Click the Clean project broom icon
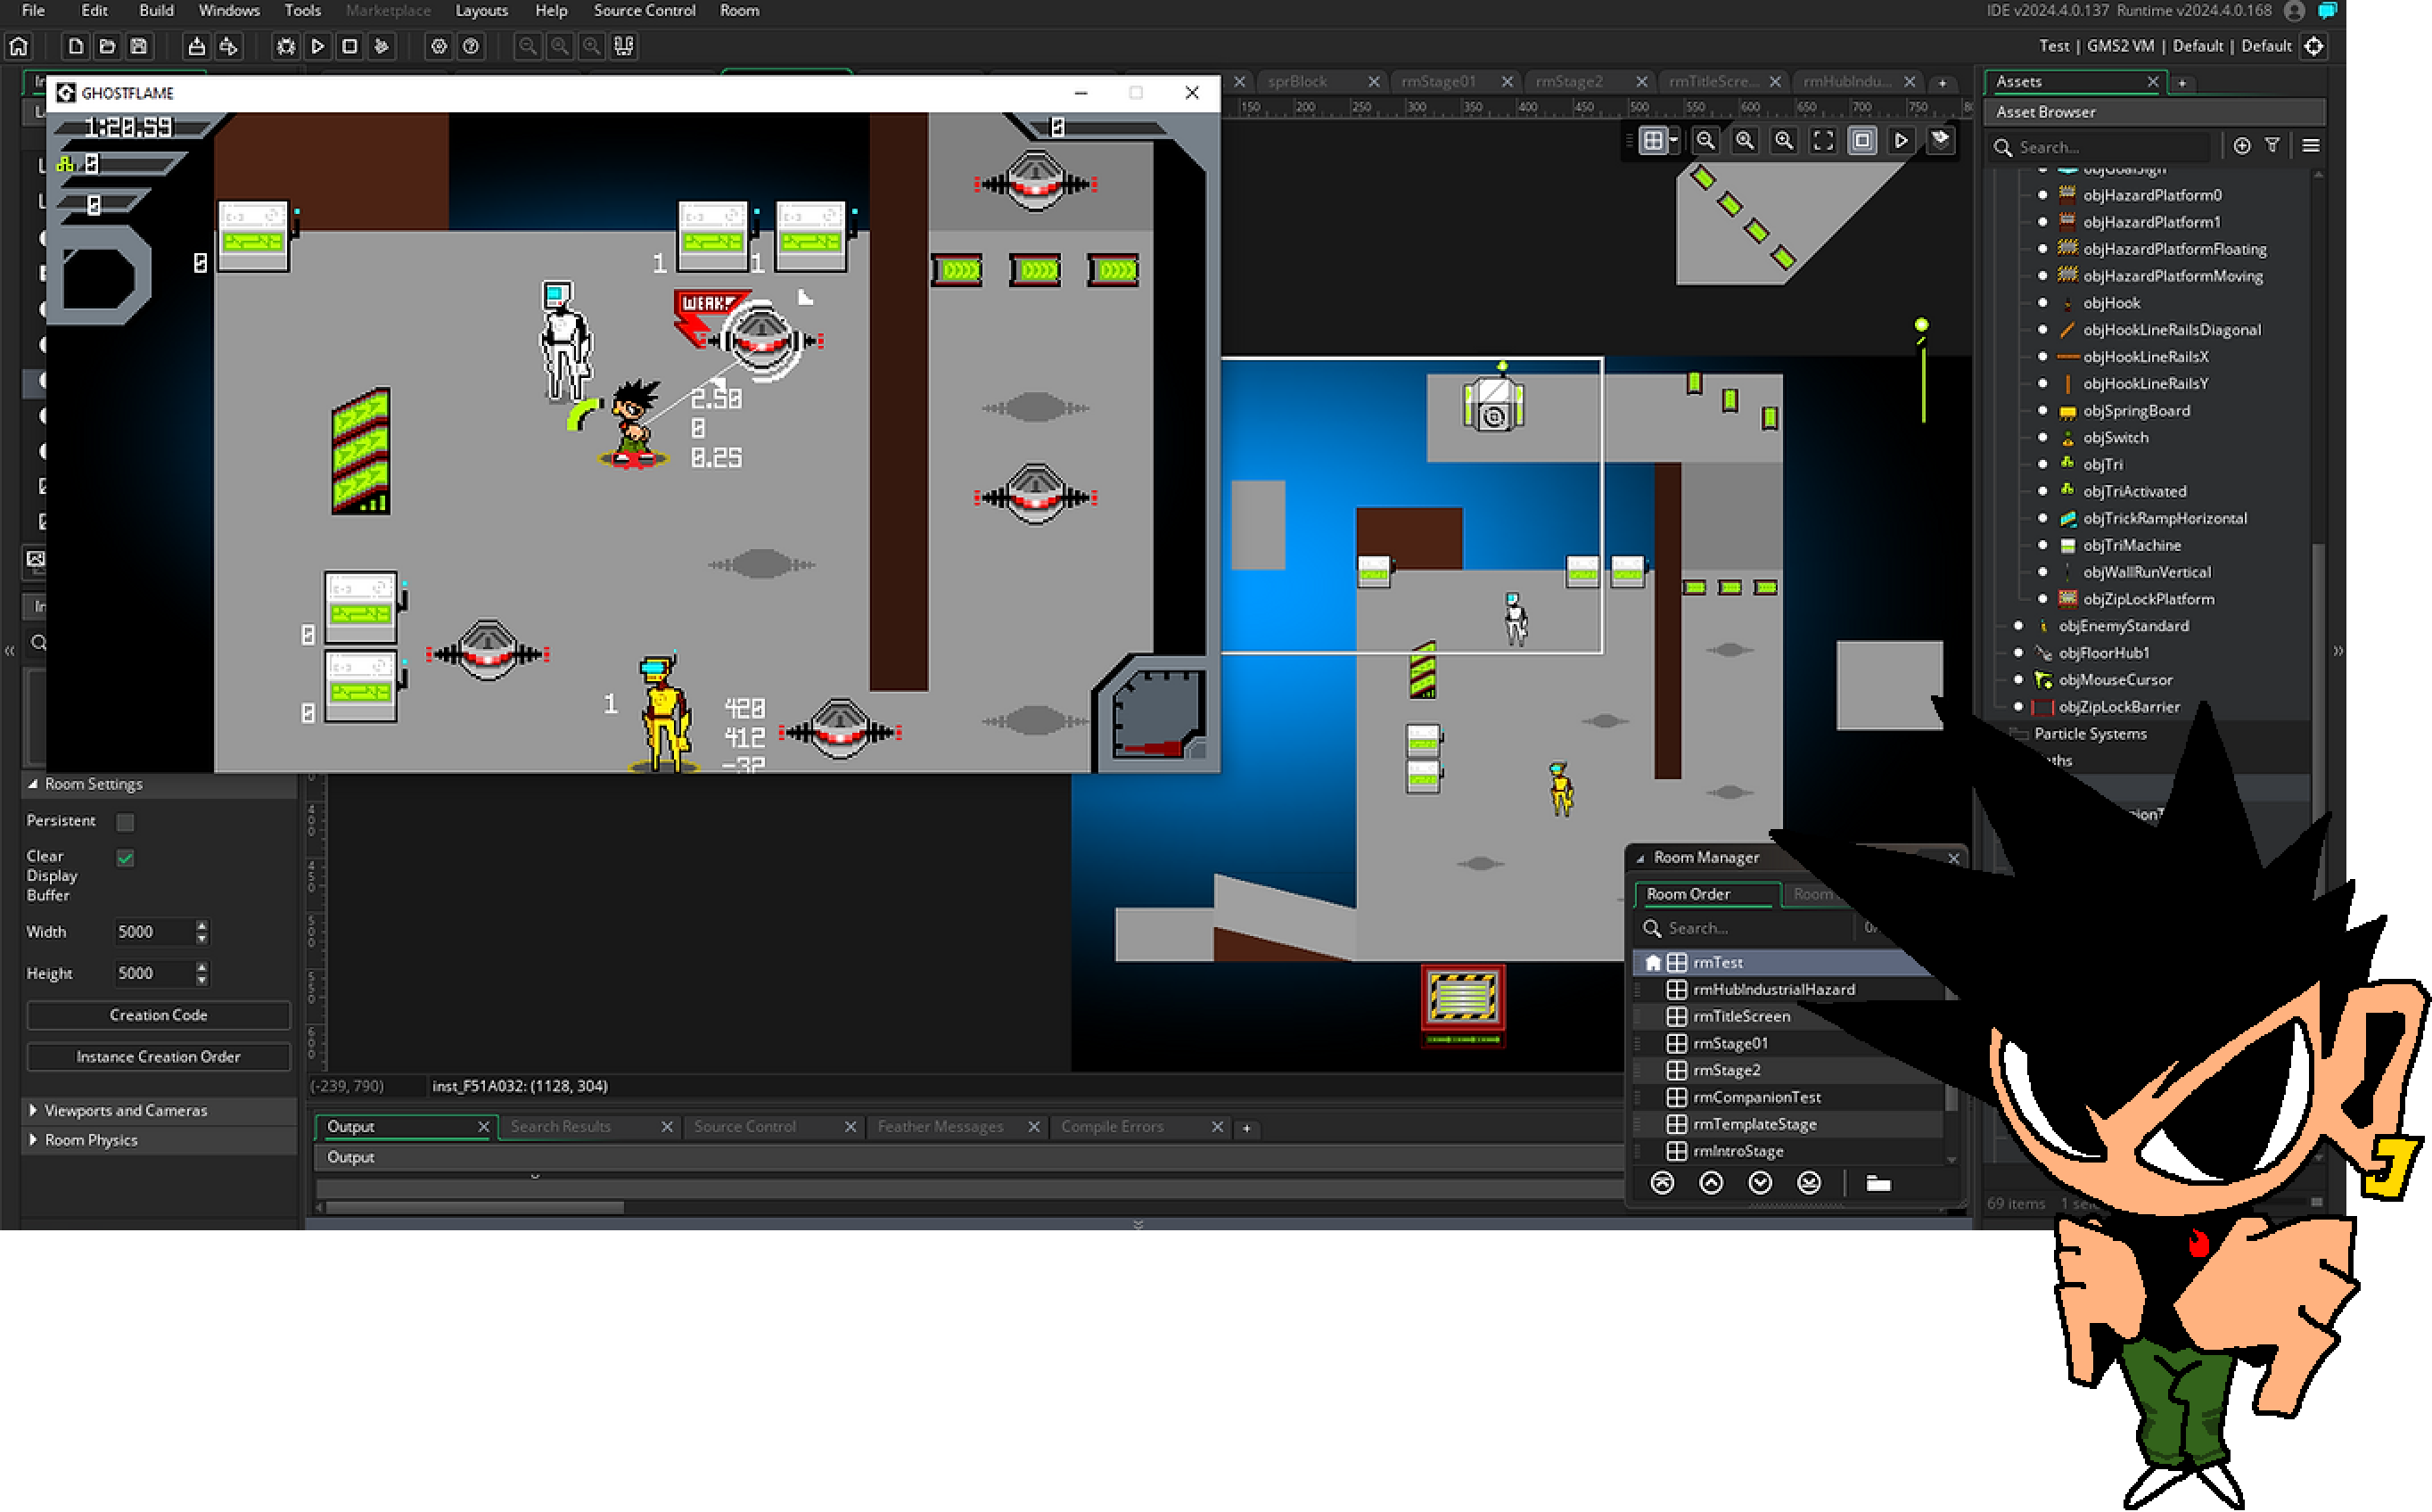Viewport: 2432px width, 1512px height. pyautogui.click(x=381, y=46)
